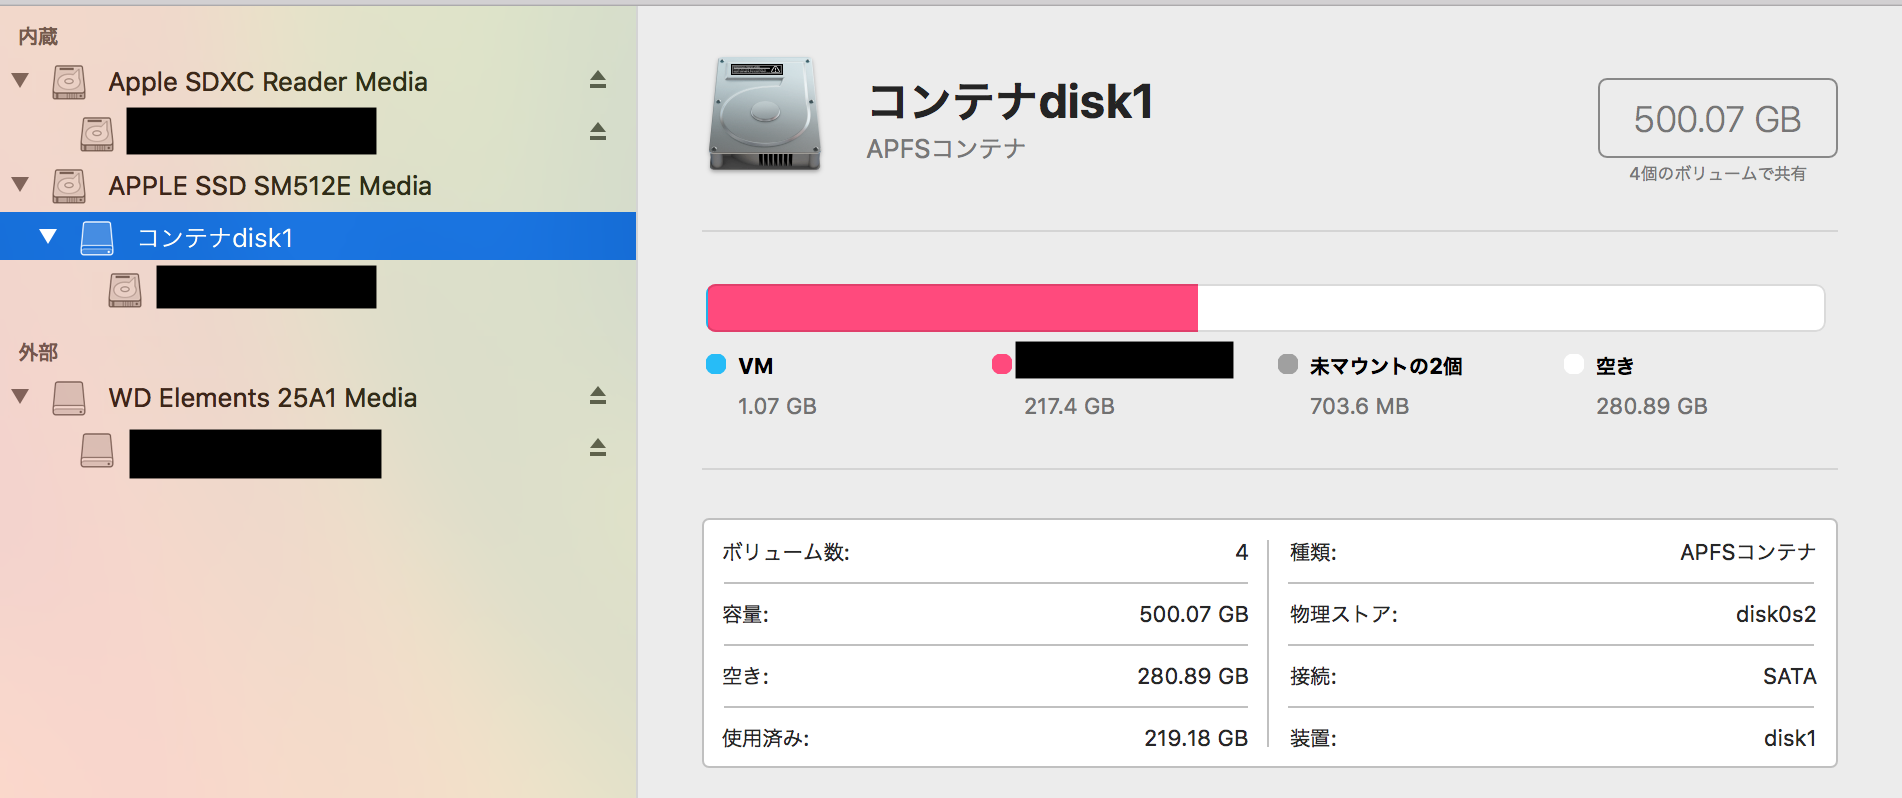Click the pink used-space bar segment
This screenshot has width=1902, height=798.
click(x=952, y=308)
